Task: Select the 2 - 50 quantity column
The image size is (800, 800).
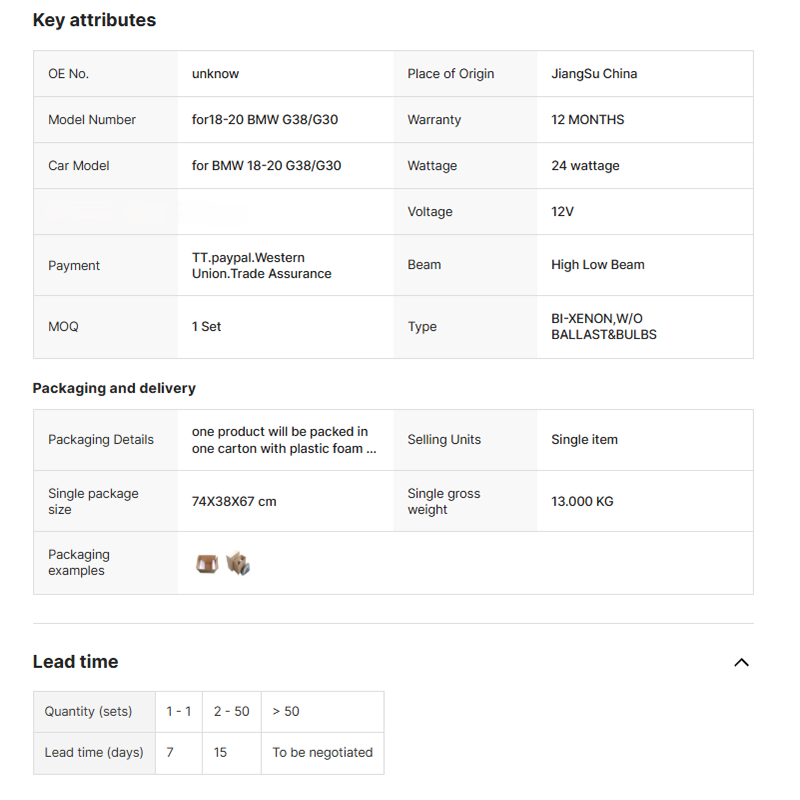Action: coord(231,712)
